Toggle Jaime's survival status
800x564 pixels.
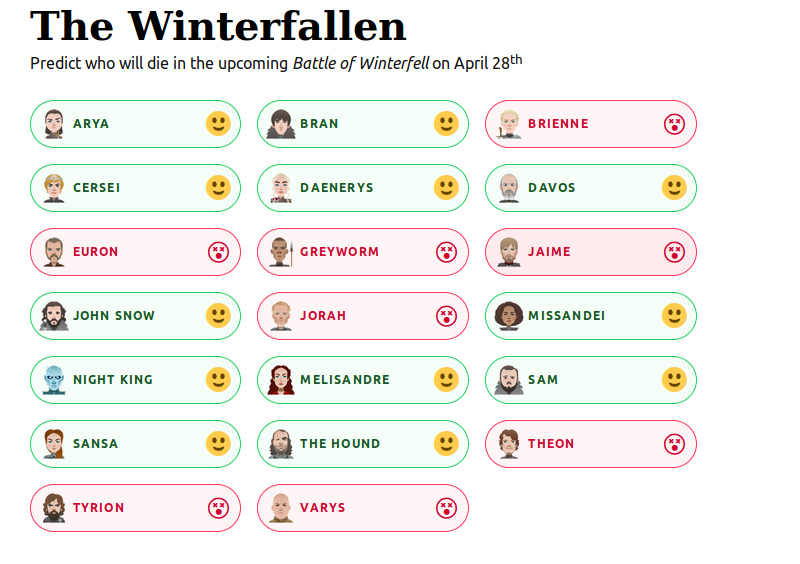[591, 252]
